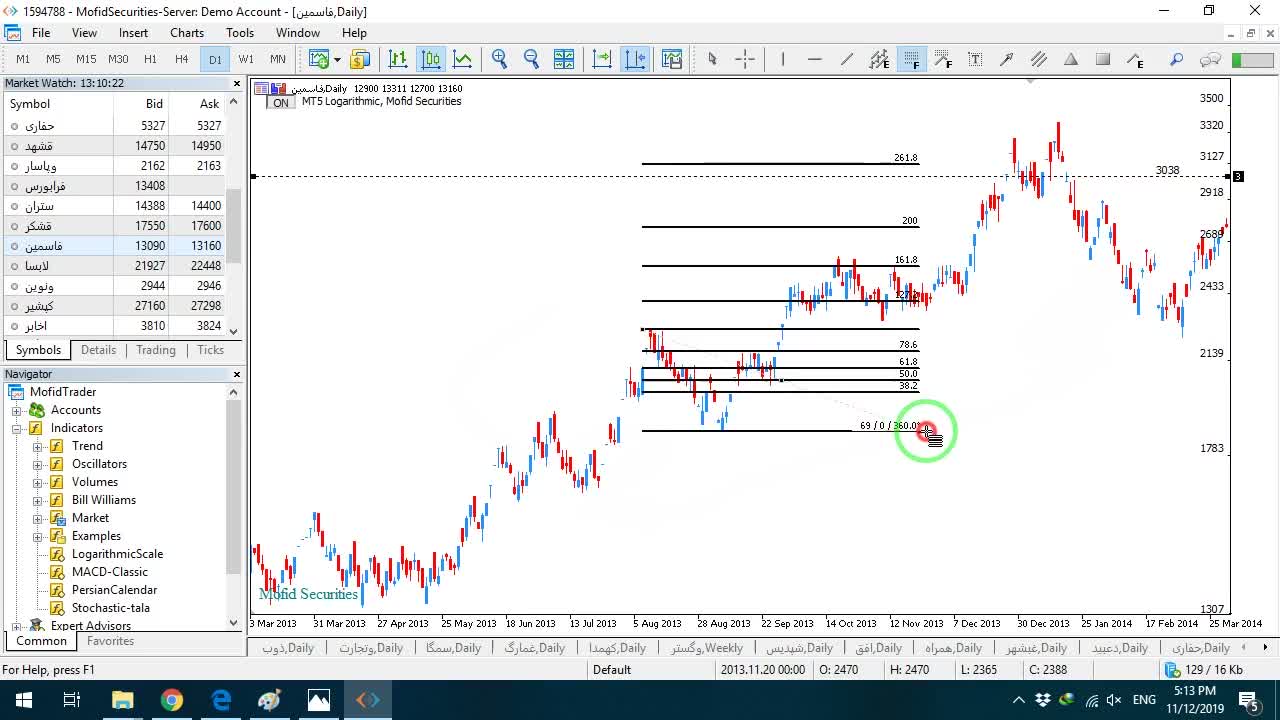Expand the Bill Williams folder
This screenshot has height=720, width=1280.
38,500
